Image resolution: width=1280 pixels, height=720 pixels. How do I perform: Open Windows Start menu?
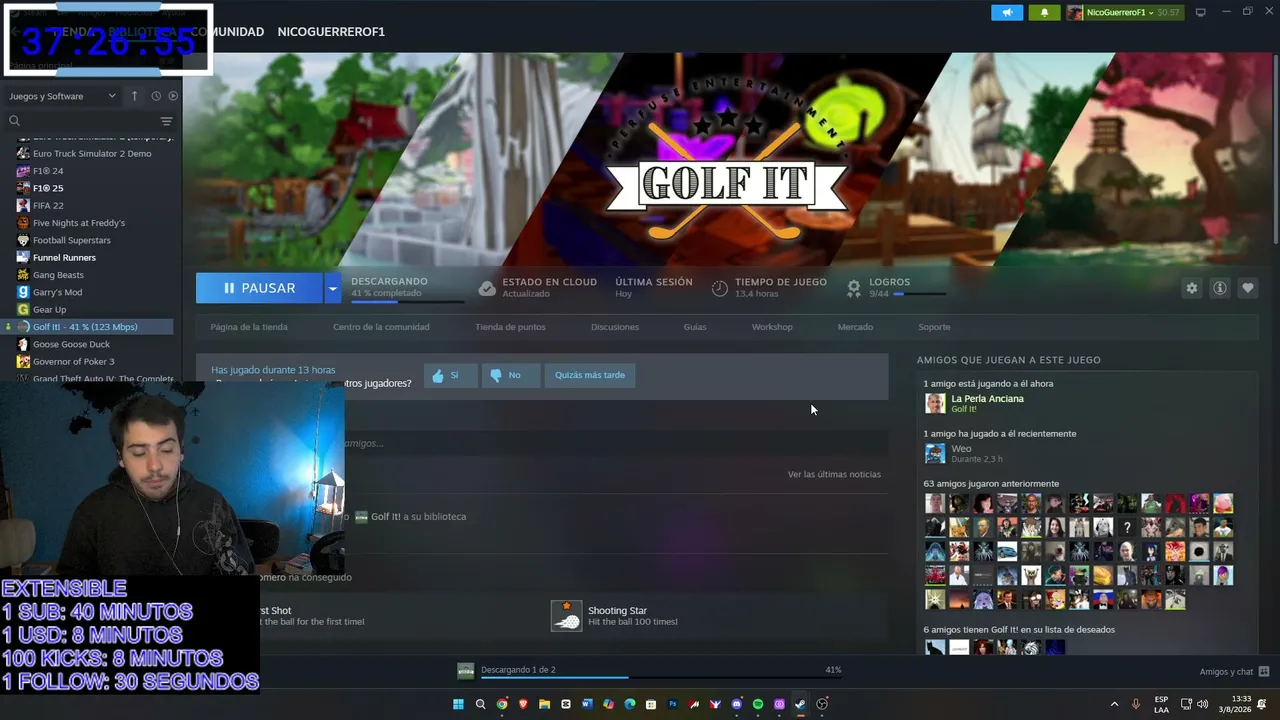coord(459,704)
